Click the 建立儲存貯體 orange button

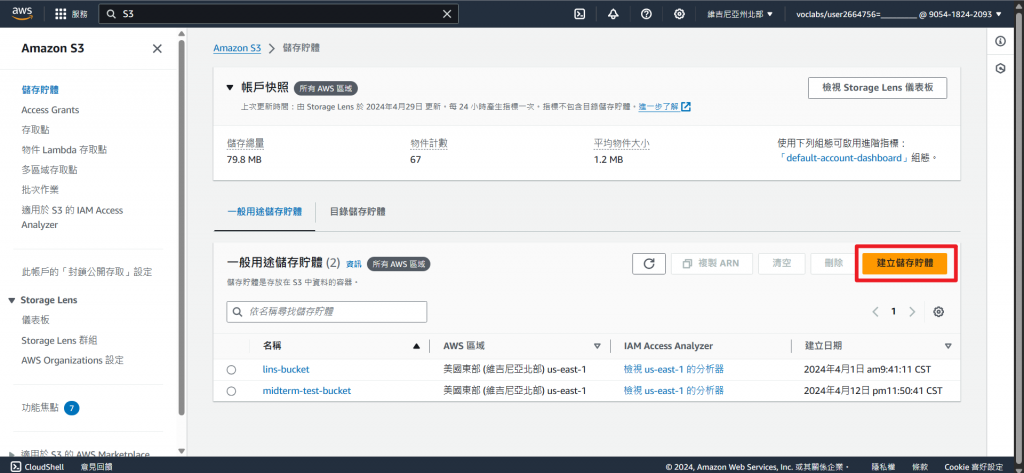(904, 263)
